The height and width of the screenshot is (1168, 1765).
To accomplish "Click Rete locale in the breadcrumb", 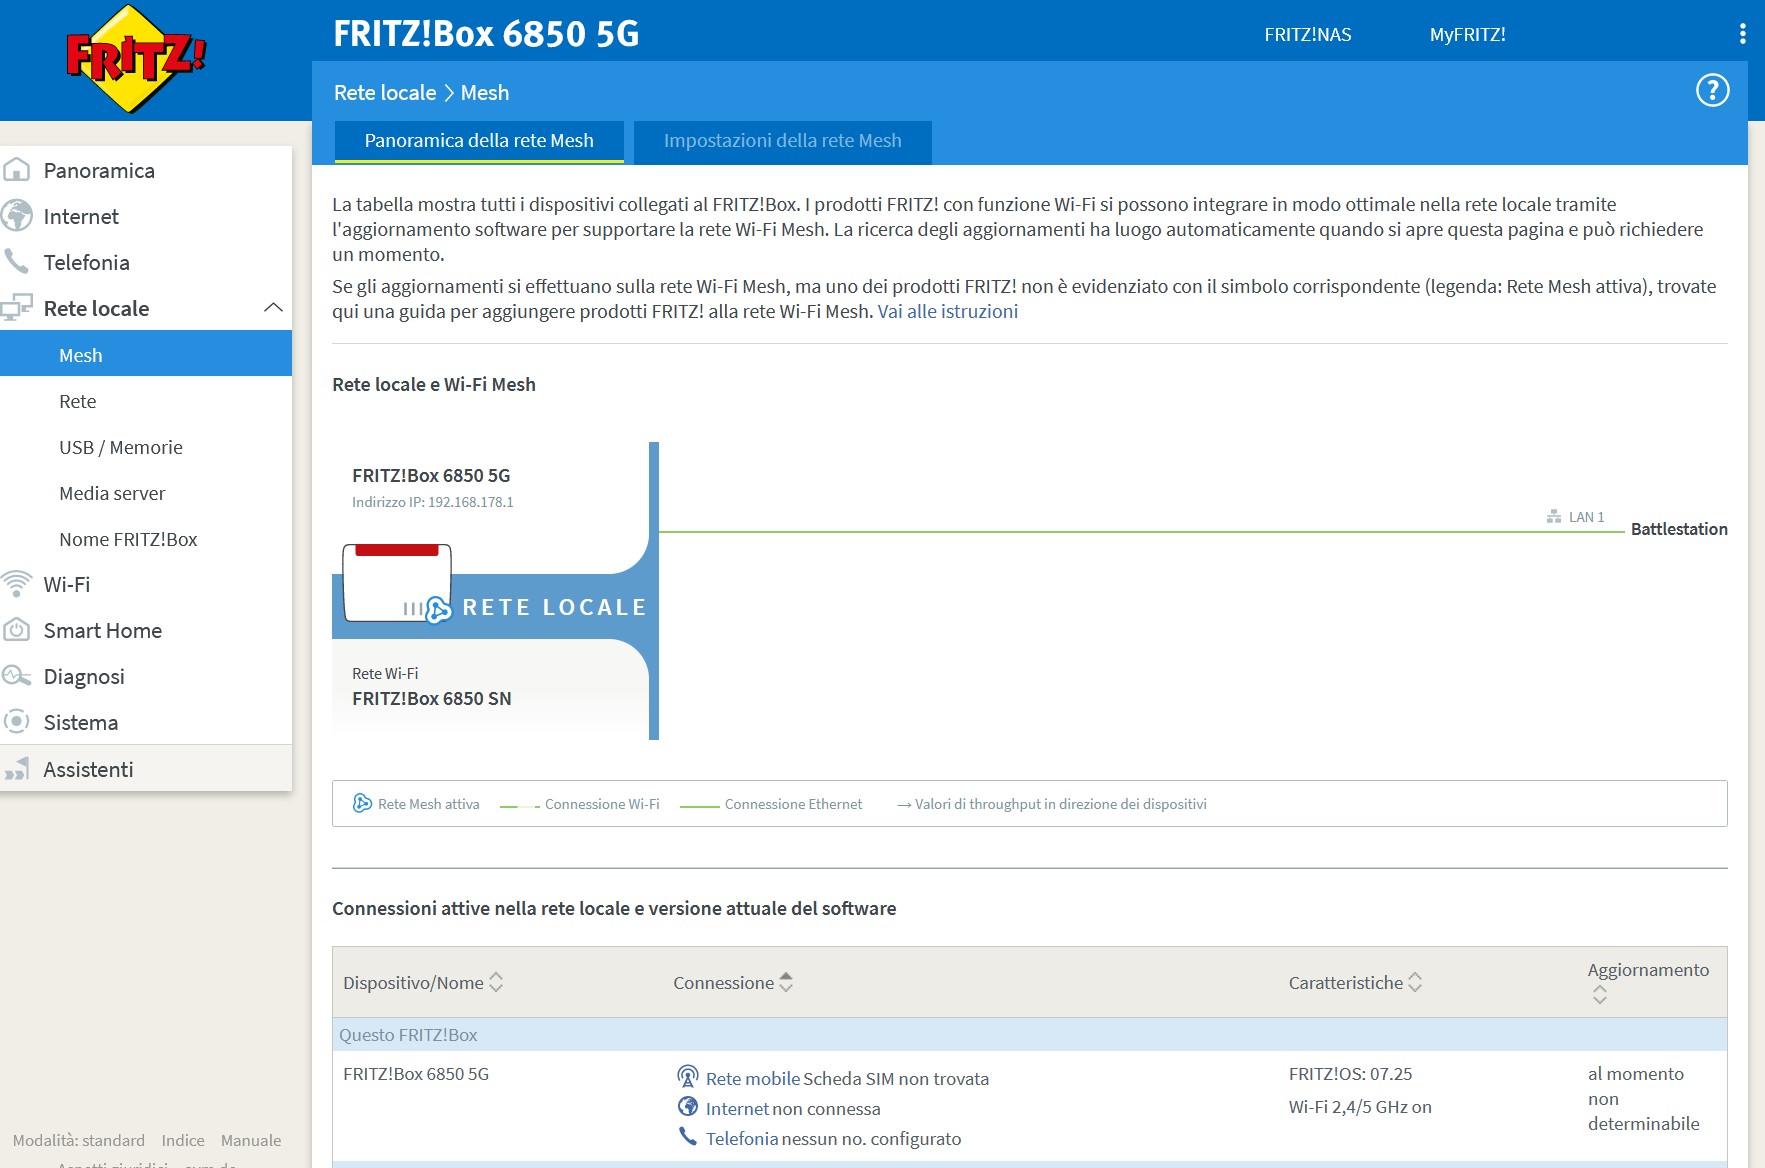I will pos(385,93).
